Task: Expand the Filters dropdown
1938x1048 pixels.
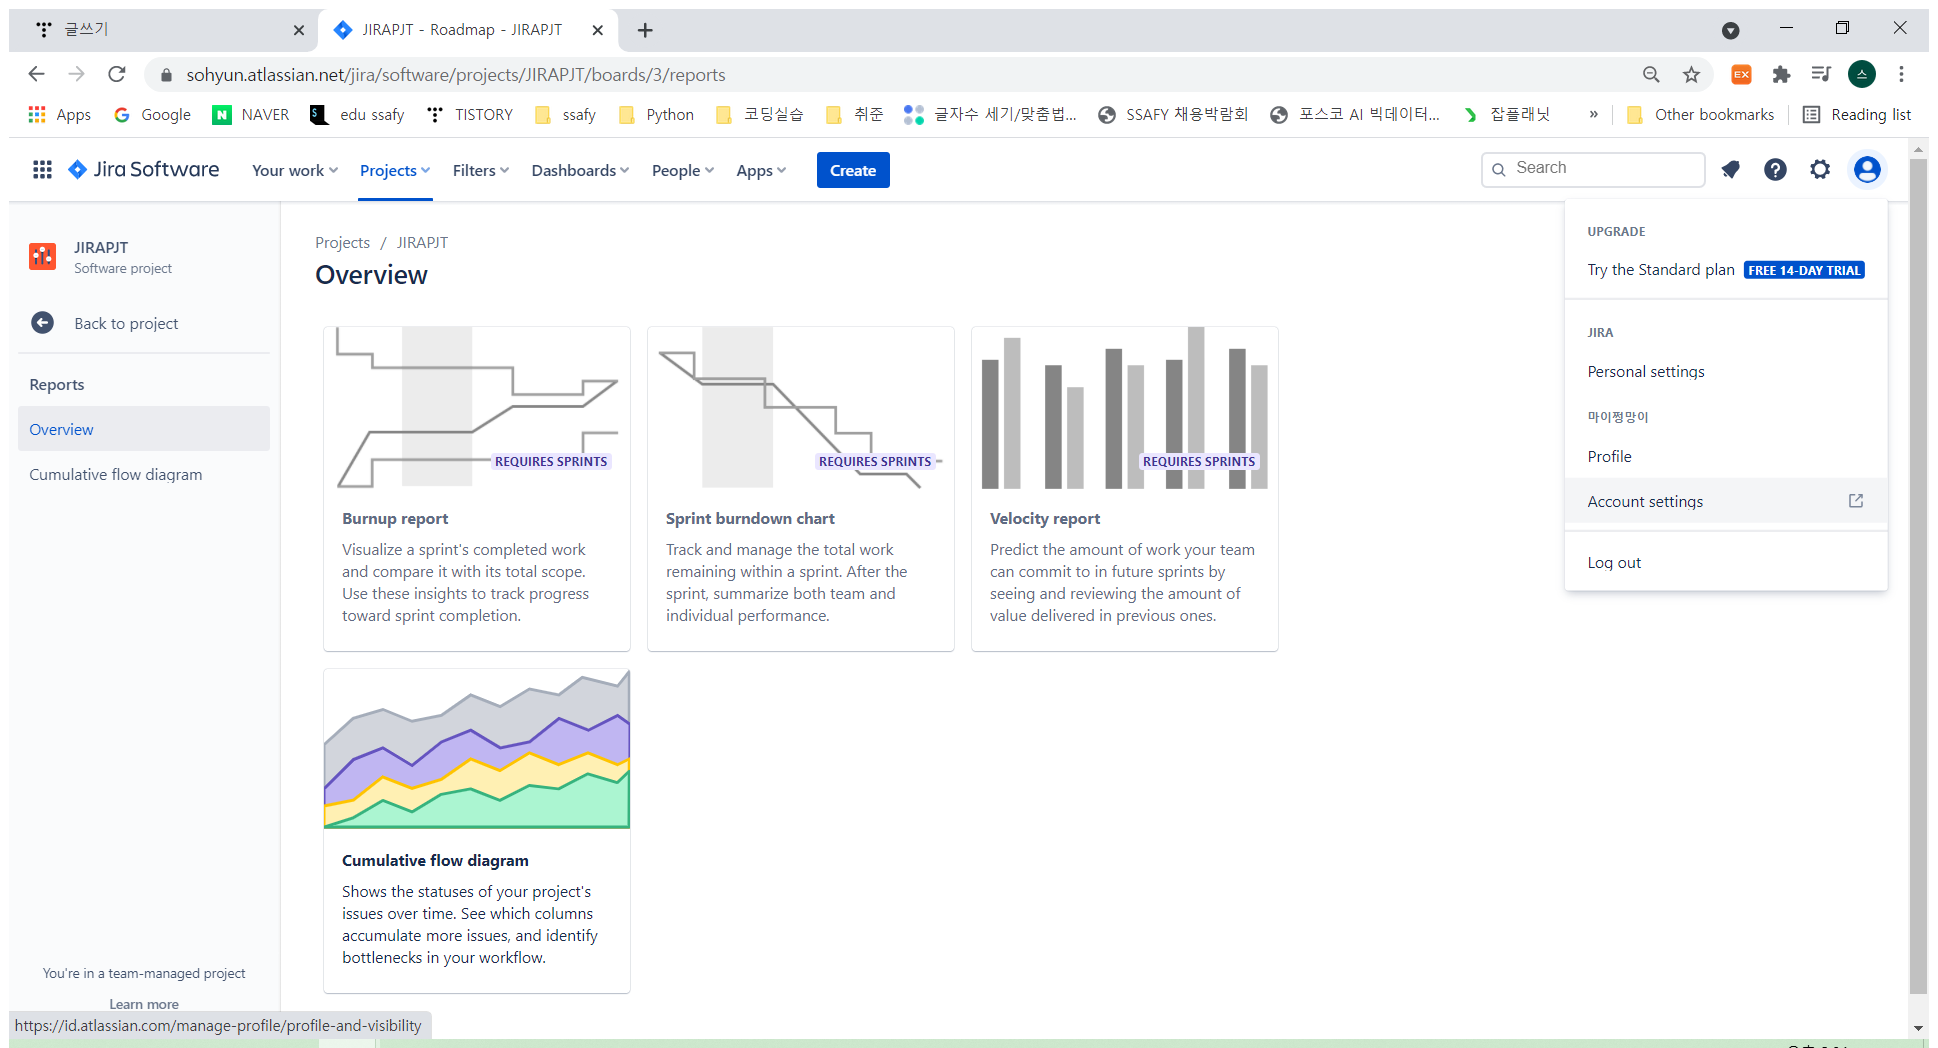Action: tap(481, 170)
